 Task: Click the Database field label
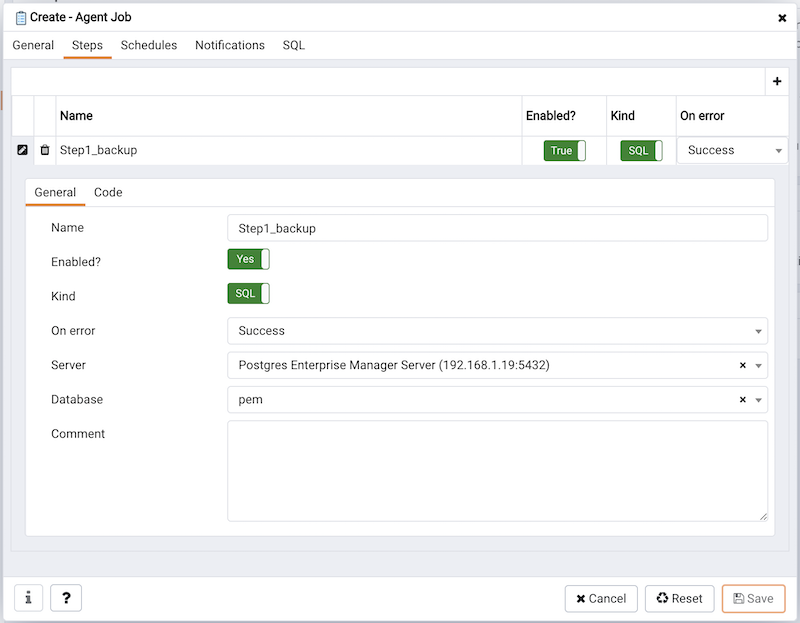pyautogui.click(x=77, y=400)
